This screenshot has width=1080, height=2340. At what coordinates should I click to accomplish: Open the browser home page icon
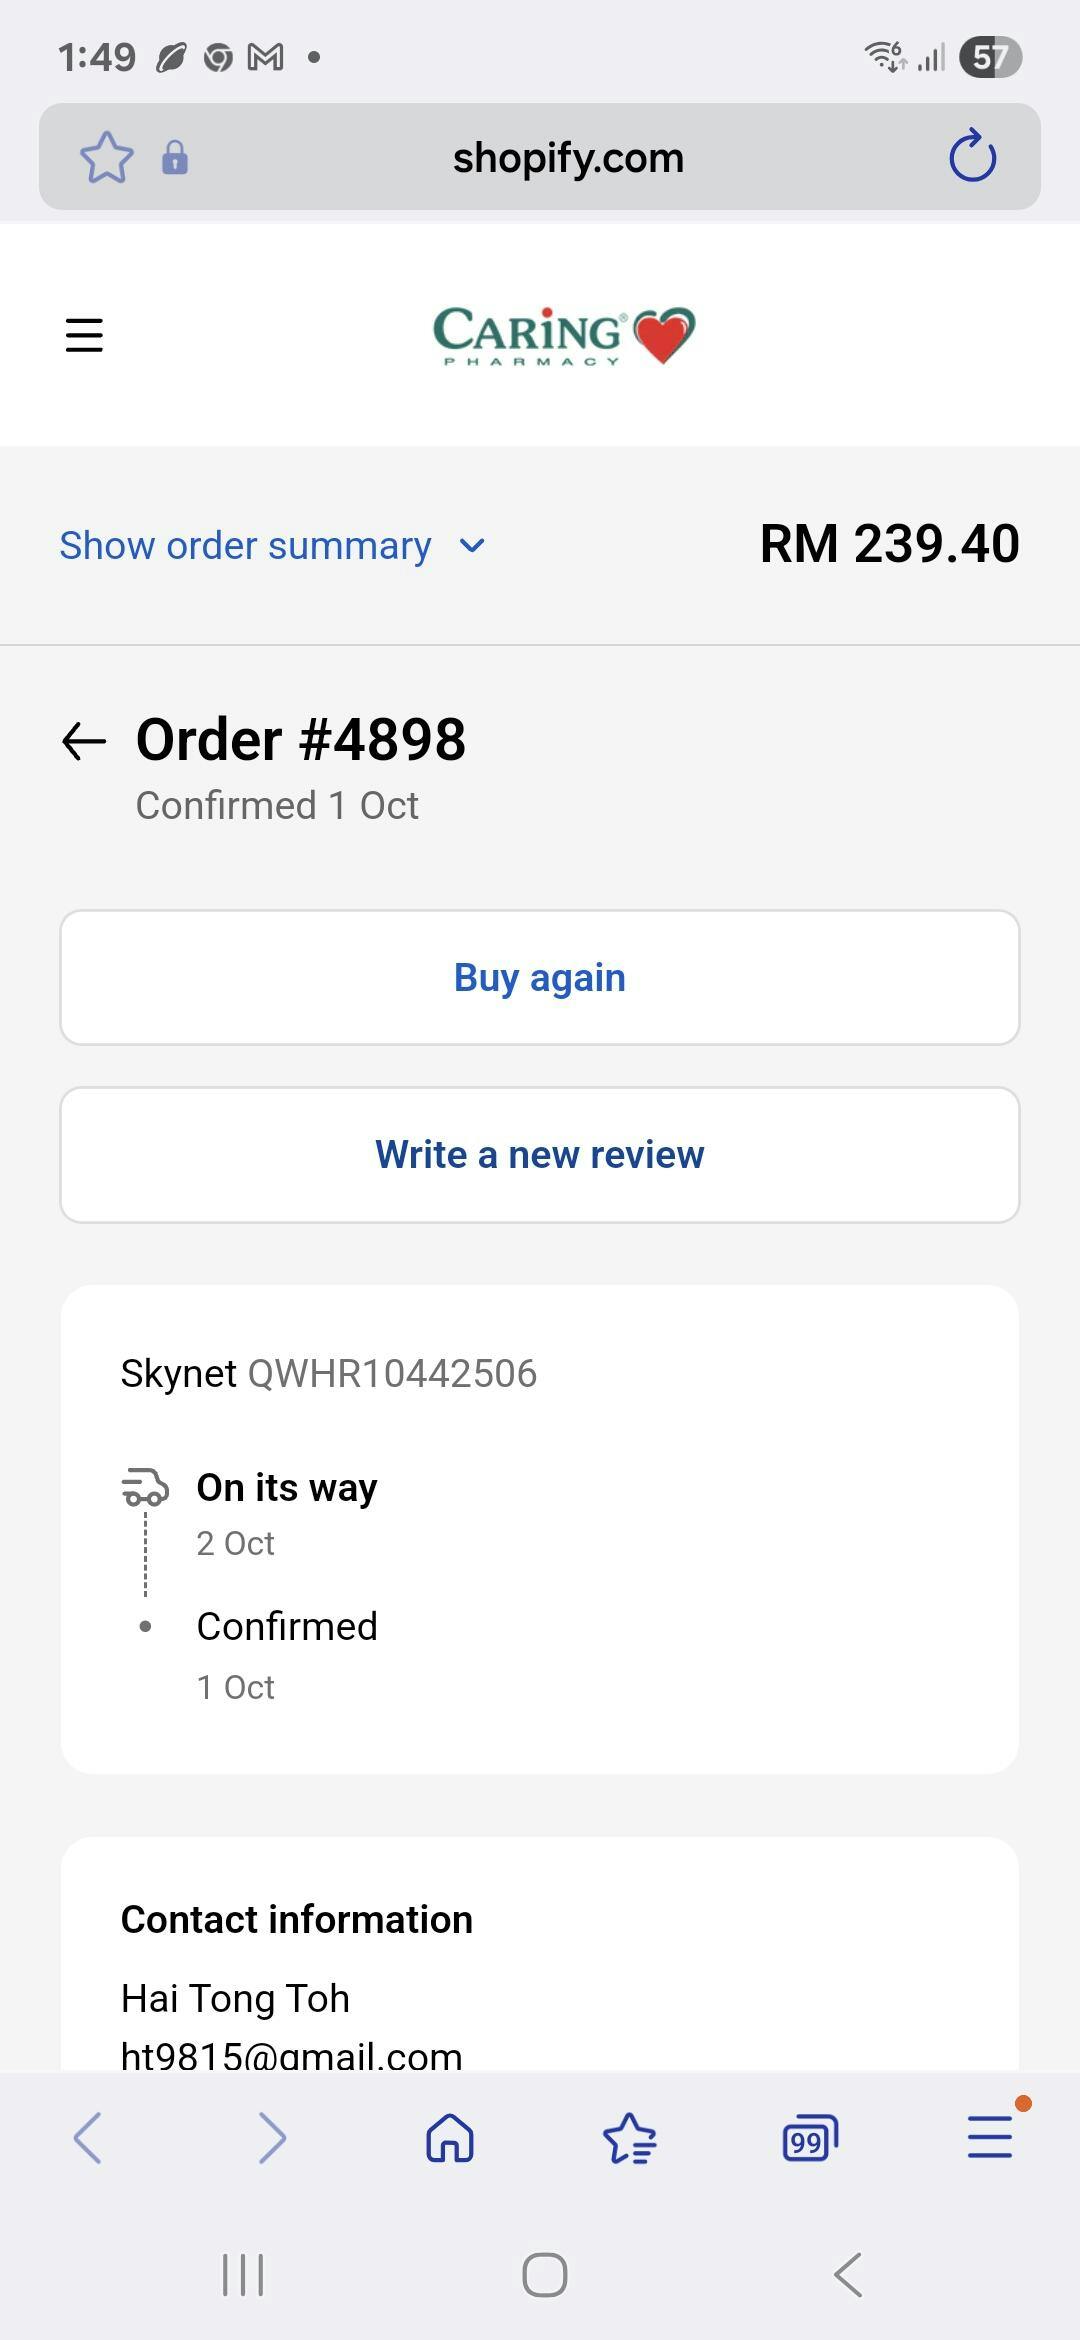(x=450, y=2138)
